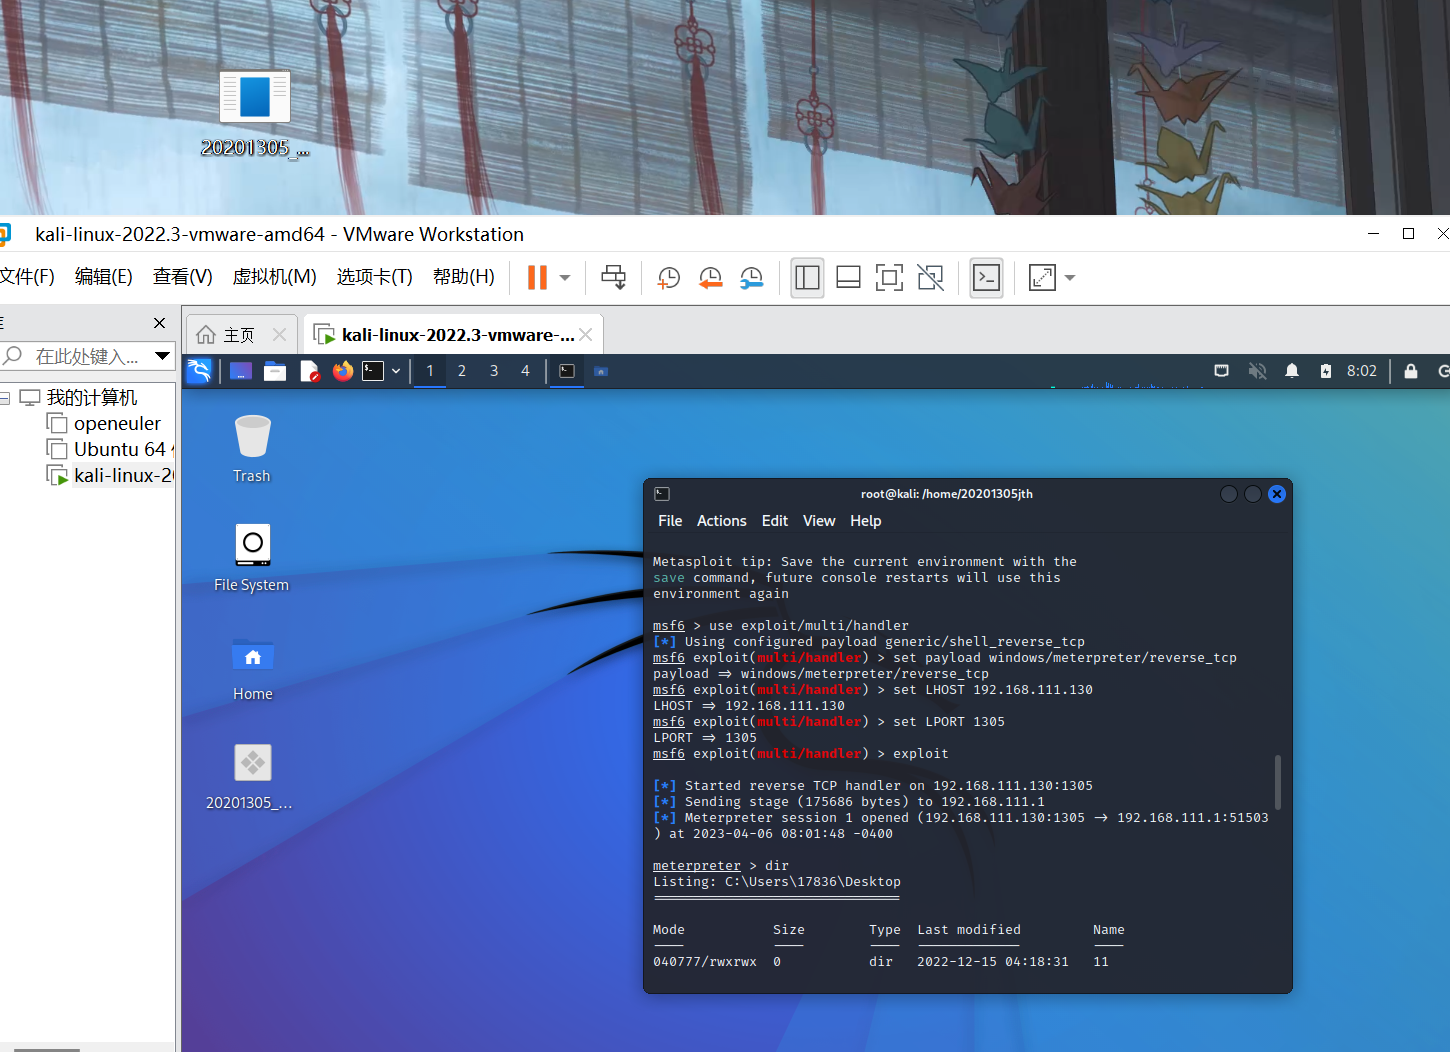Select the 20201305_ file on Kali desktop
The width and height of the screenshot is (1450, 1052).
click(250, 777)
